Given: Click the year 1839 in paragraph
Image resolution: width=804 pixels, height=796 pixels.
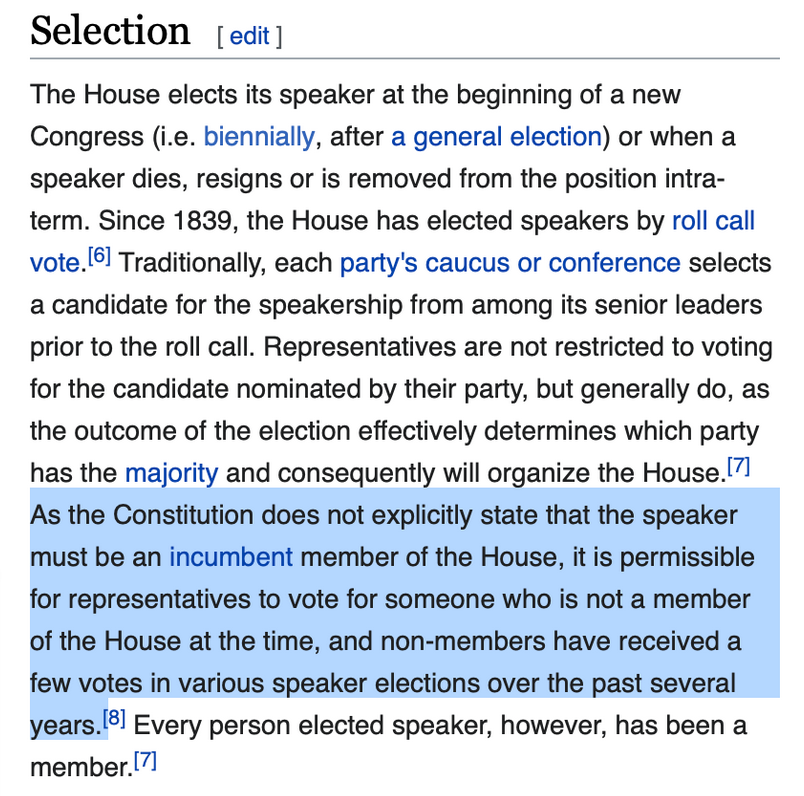Looking at the screenshot, I should (x=202, y=221).
